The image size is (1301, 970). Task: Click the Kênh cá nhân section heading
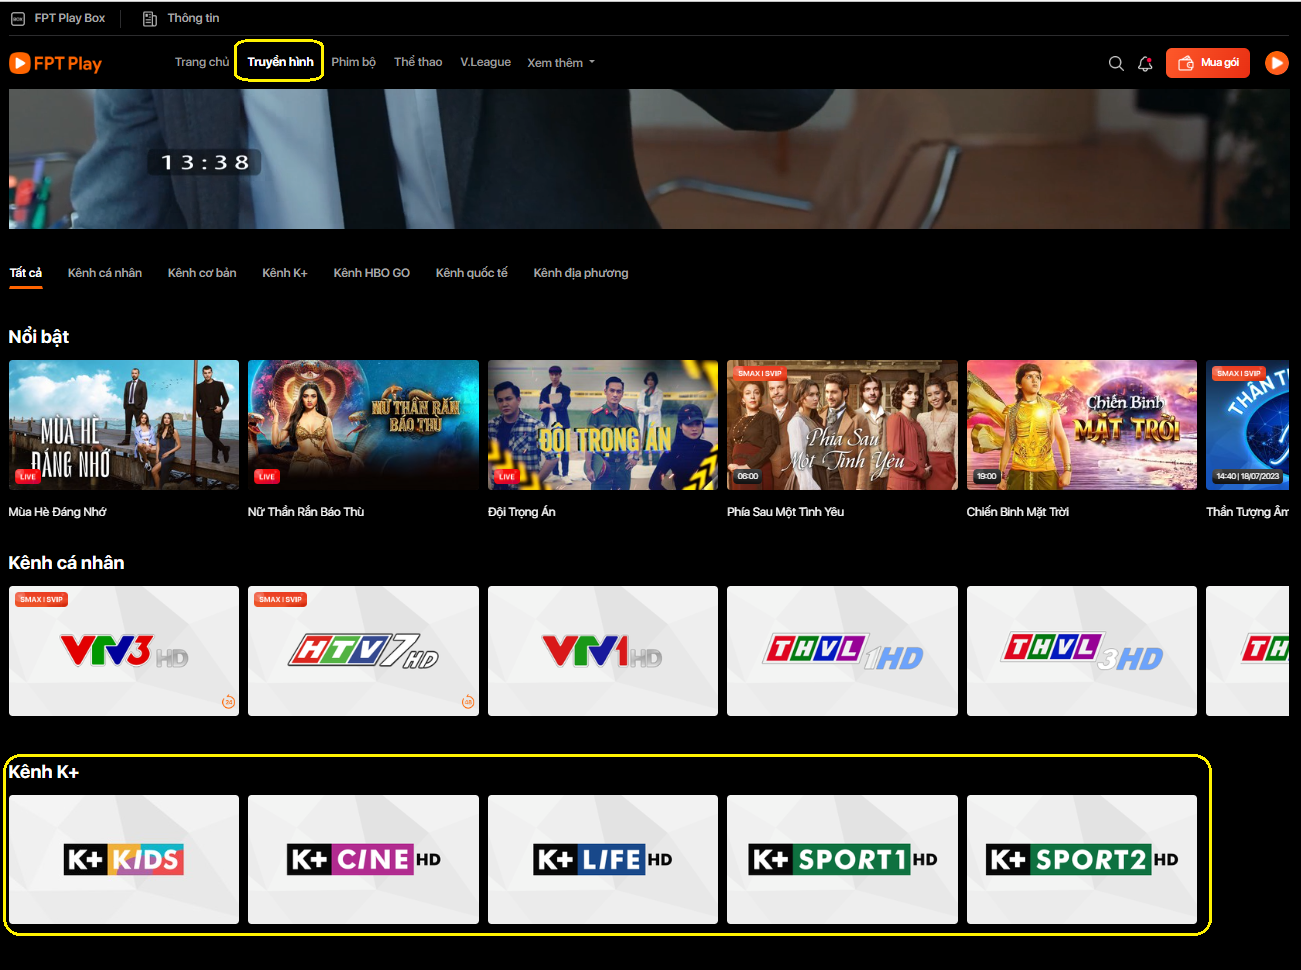(66, 563)
